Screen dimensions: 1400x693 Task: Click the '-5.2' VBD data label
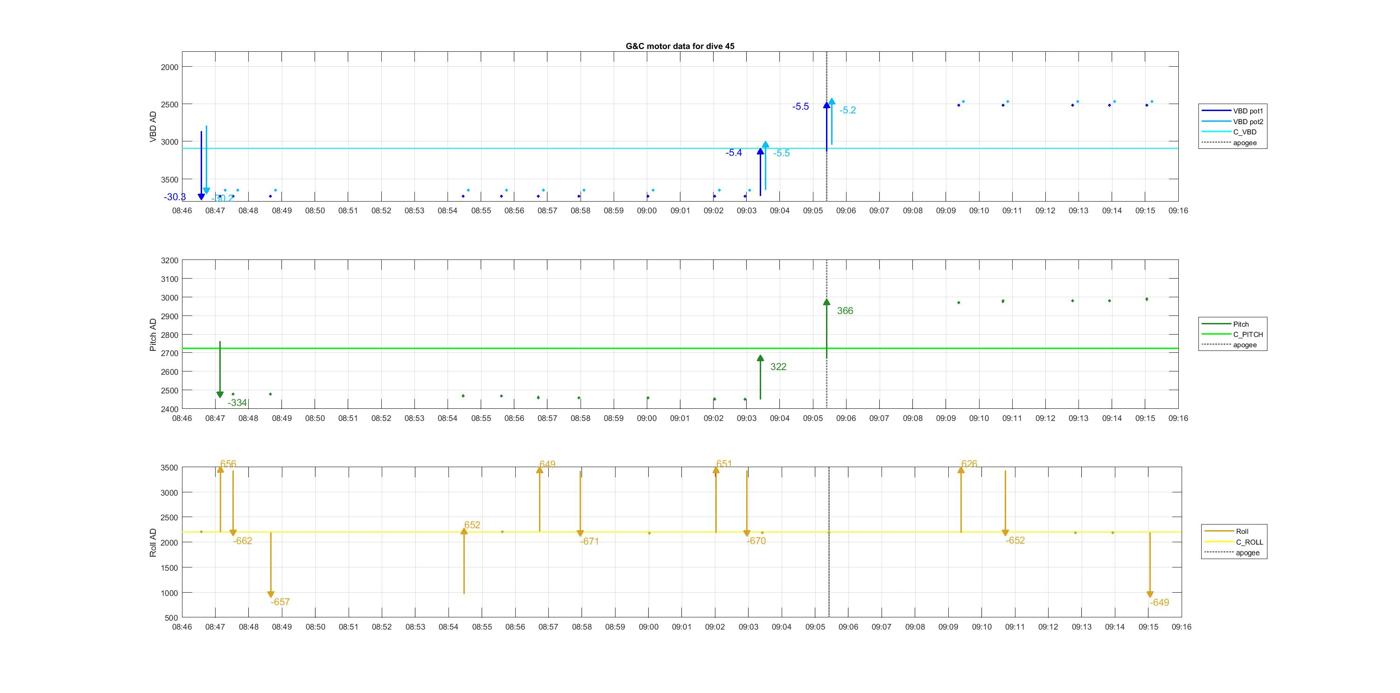(x=848, y=110)
